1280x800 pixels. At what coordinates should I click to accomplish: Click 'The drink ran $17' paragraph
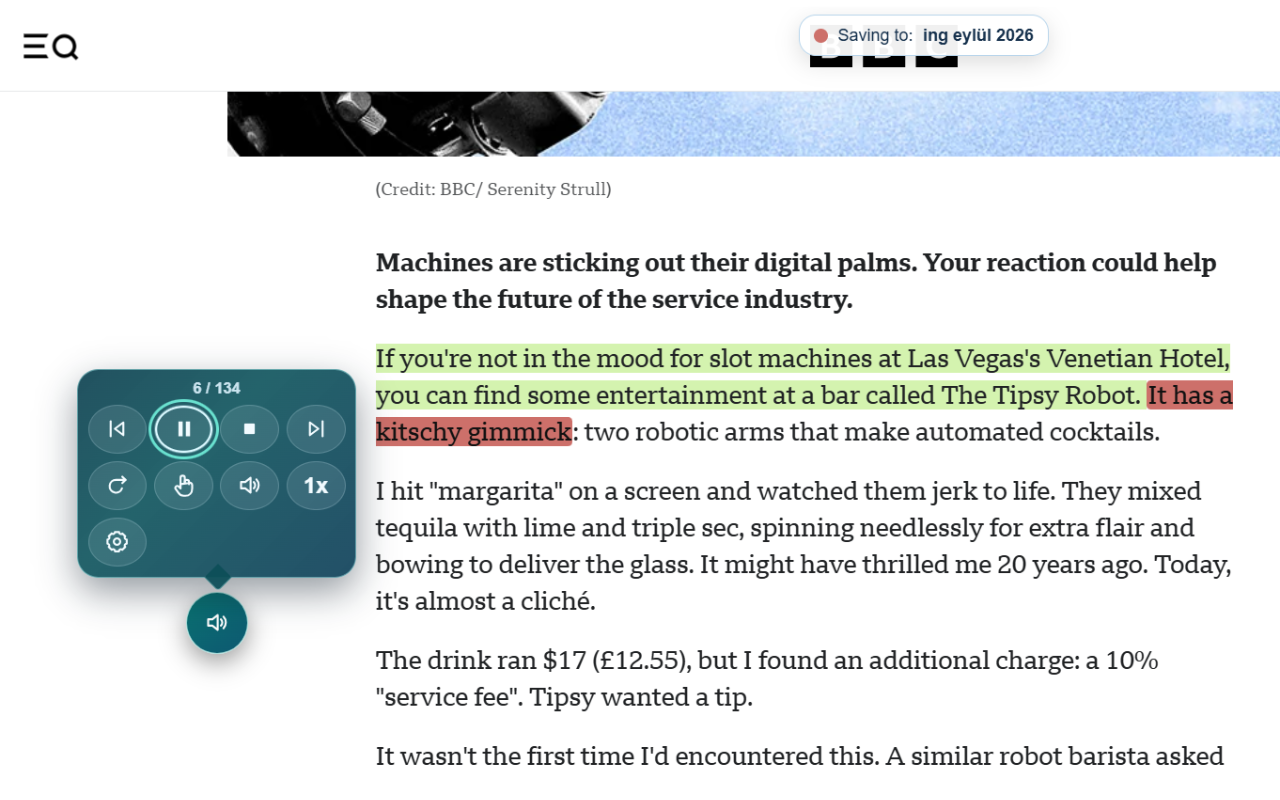click(x=767, y=679)
